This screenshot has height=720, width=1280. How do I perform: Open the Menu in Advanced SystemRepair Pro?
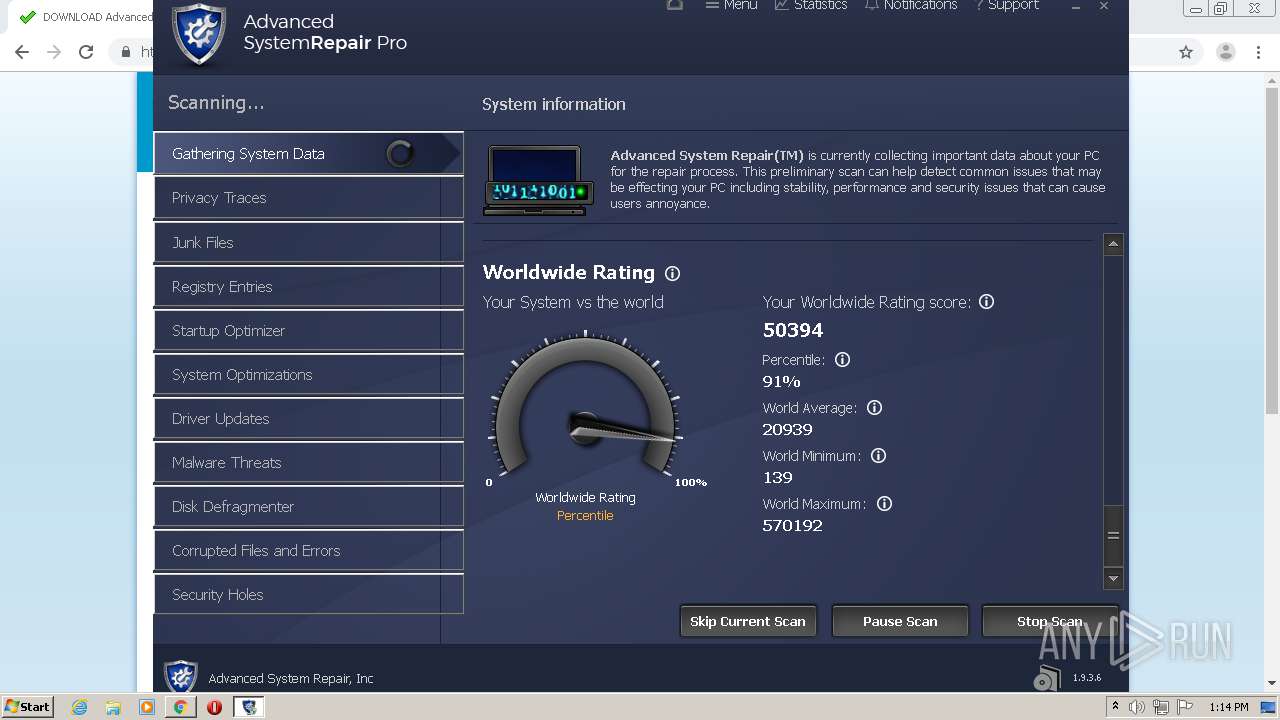731,5
